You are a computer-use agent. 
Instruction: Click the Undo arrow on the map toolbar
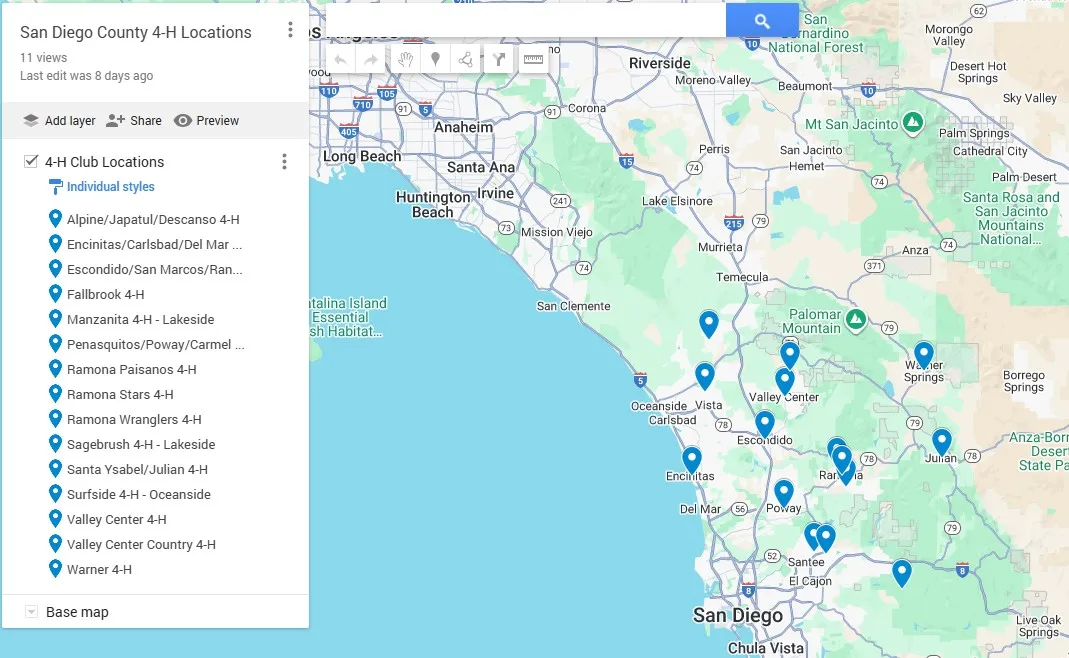(x=341, y=58)
